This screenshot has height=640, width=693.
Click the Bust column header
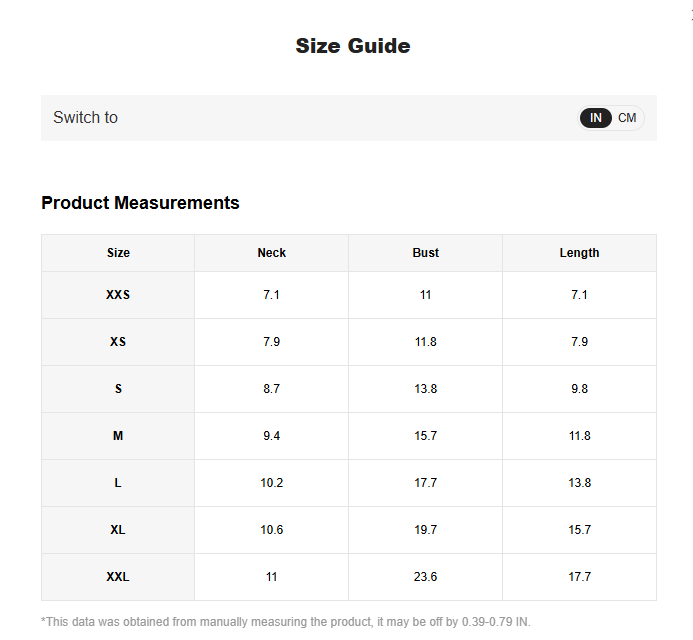pos(426,253)
